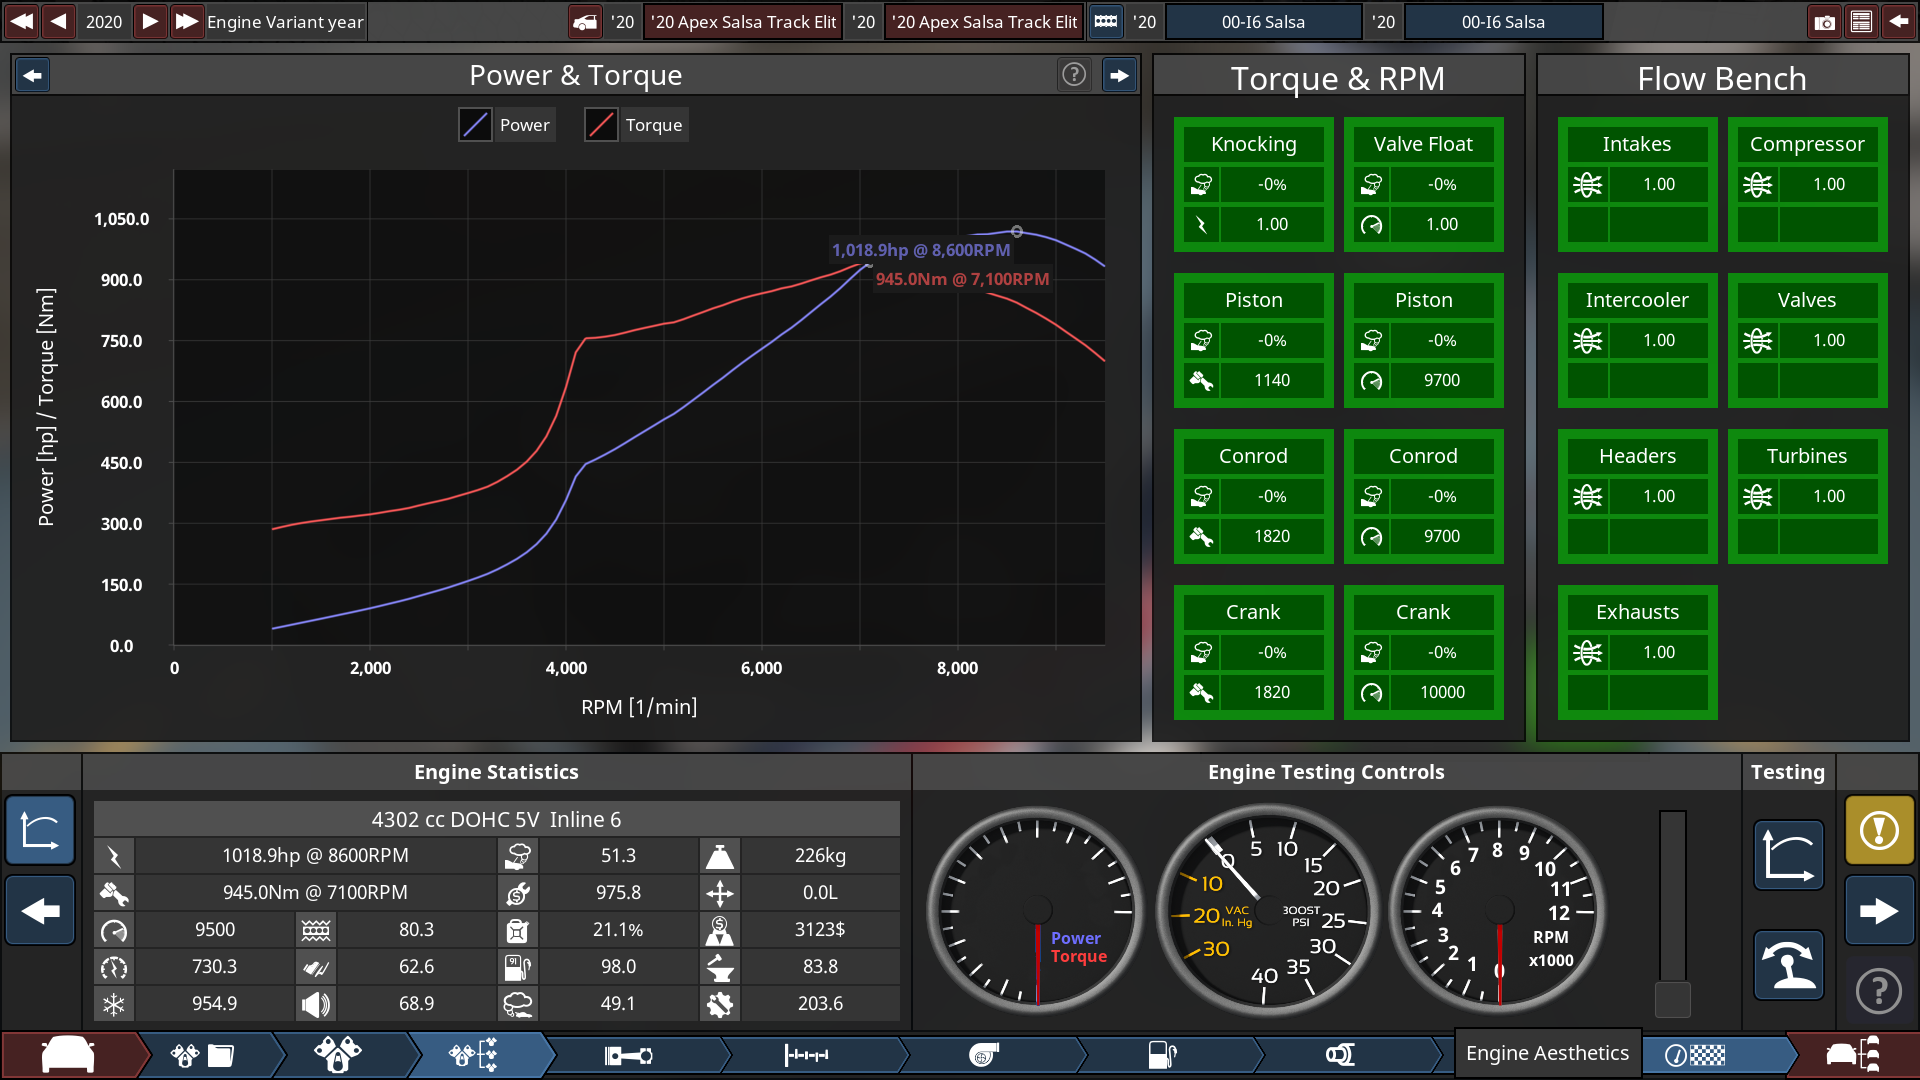Select the first 00-I6 Salsa engine tab
This screenshot has width=1920, height=1080.
(1263, 22)
